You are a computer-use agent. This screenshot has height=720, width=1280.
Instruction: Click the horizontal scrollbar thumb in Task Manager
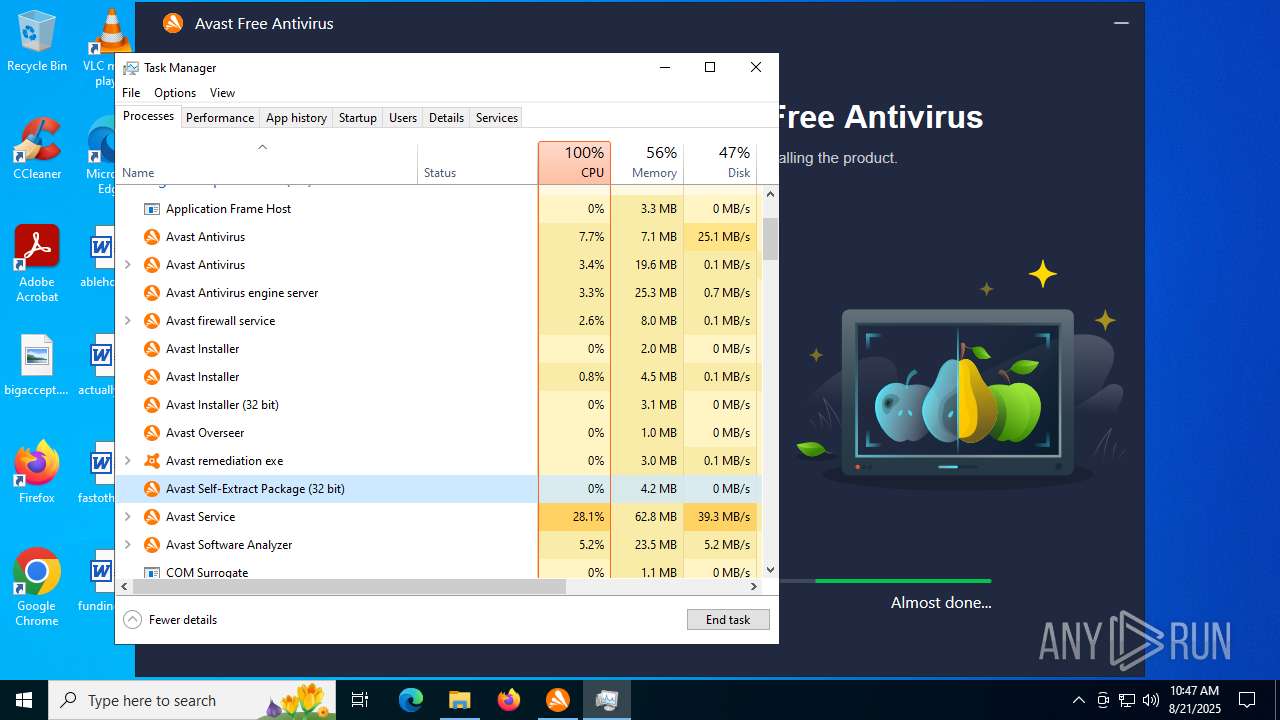coord(349,587)
